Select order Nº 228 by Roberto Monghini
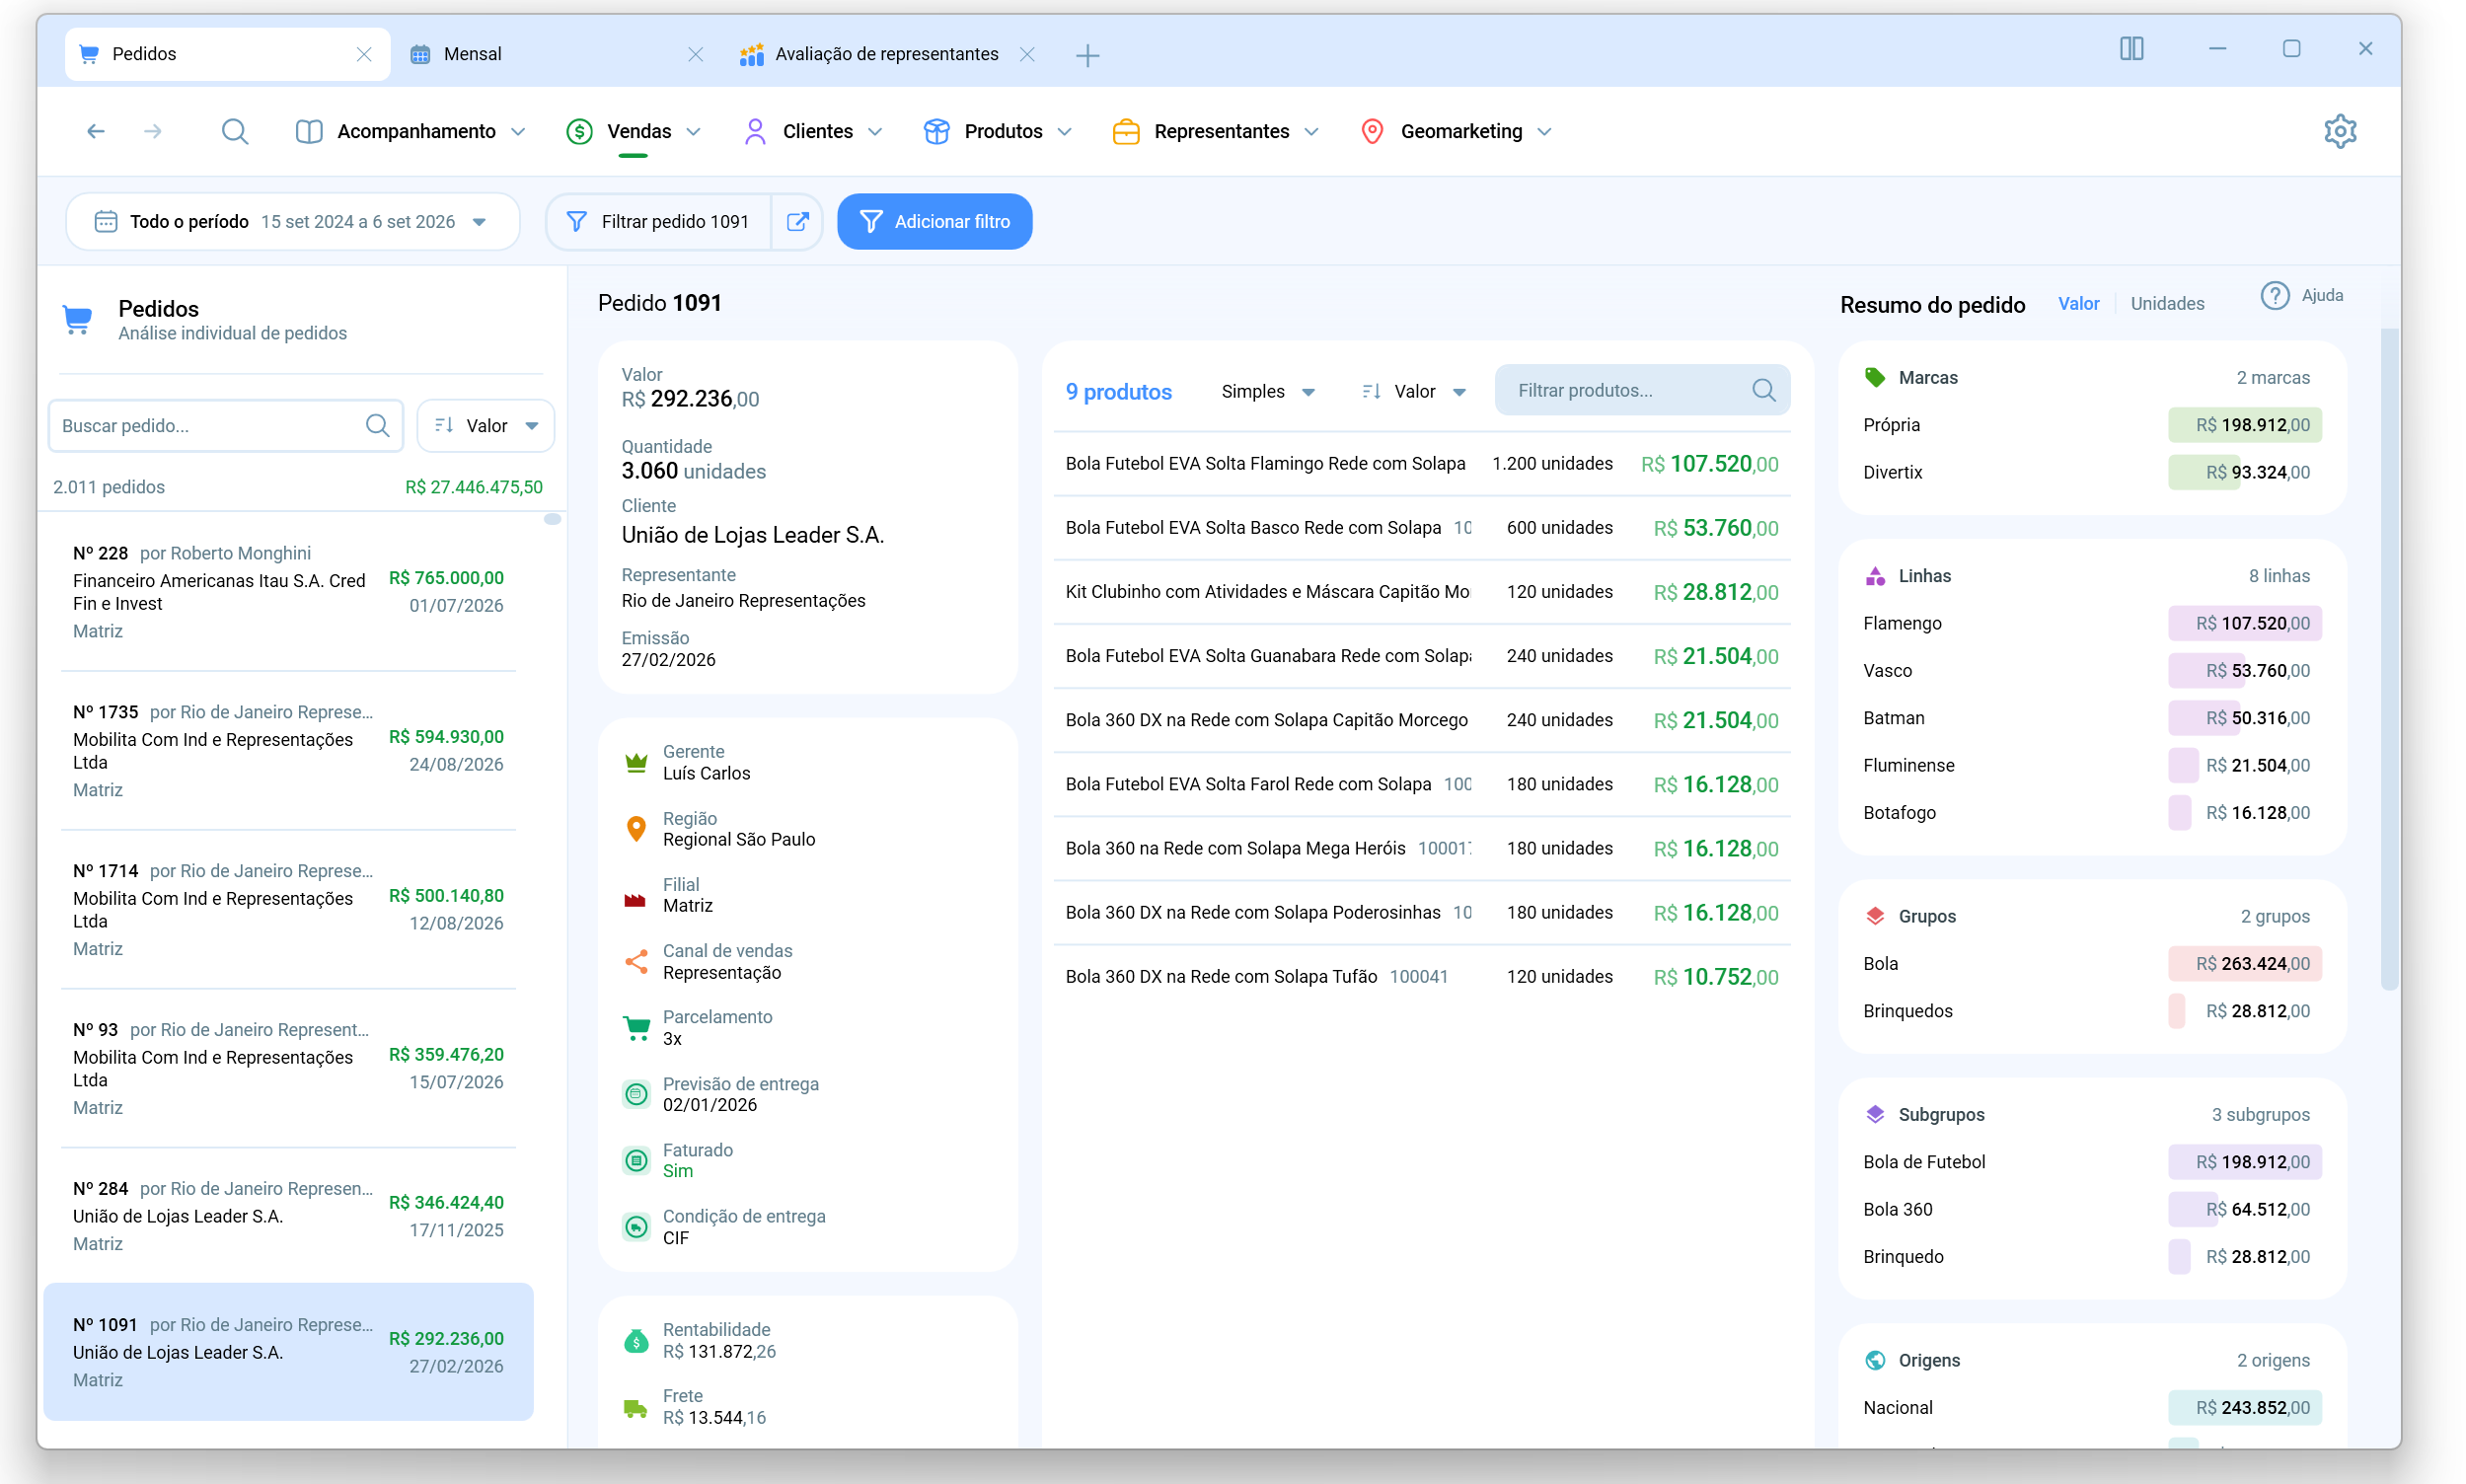This screenshot has width=2466, height=1484. [x=288, y=592]
